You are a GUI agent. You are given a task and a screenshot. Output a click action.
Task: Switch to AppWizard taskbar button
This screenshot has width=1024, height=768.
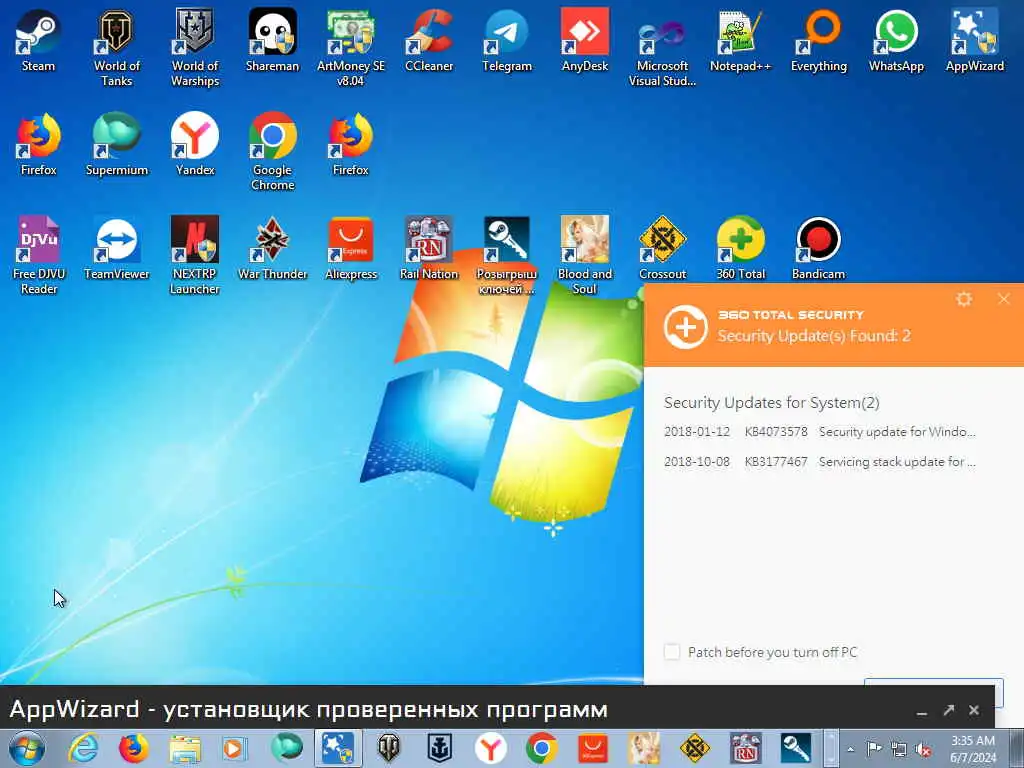point(337,748)
